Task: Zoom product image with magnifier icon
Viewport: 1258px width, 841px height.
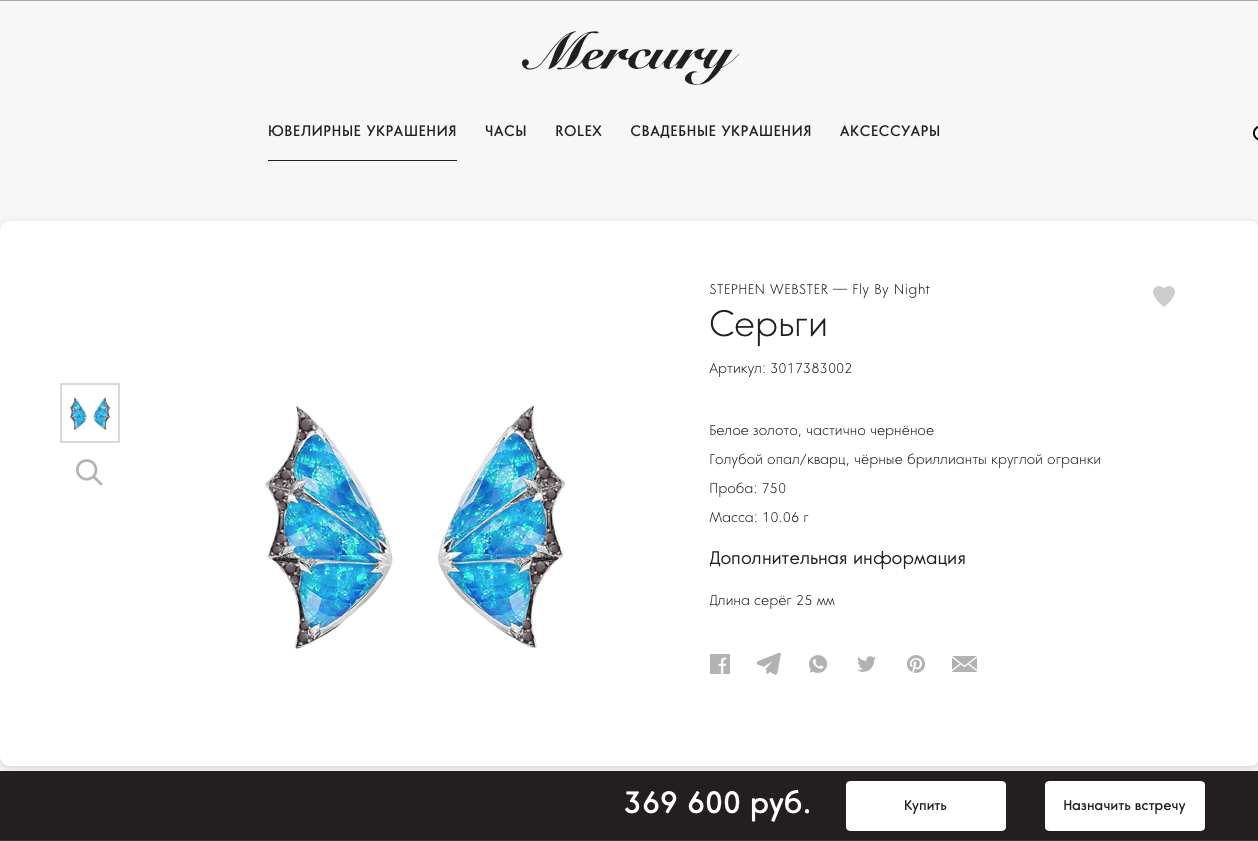Action: 89,472
